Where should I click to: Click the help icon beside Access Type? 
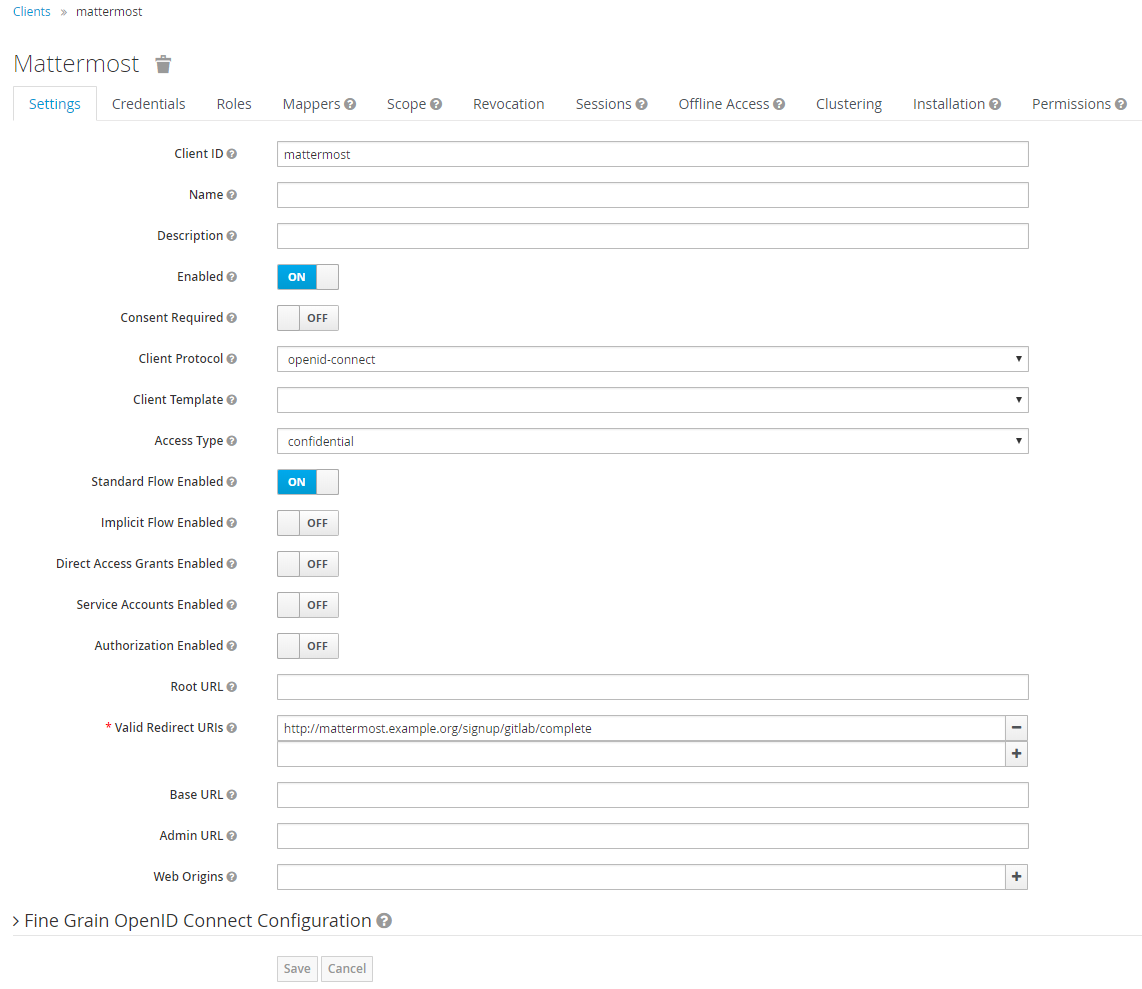click(x=234, y=440)
